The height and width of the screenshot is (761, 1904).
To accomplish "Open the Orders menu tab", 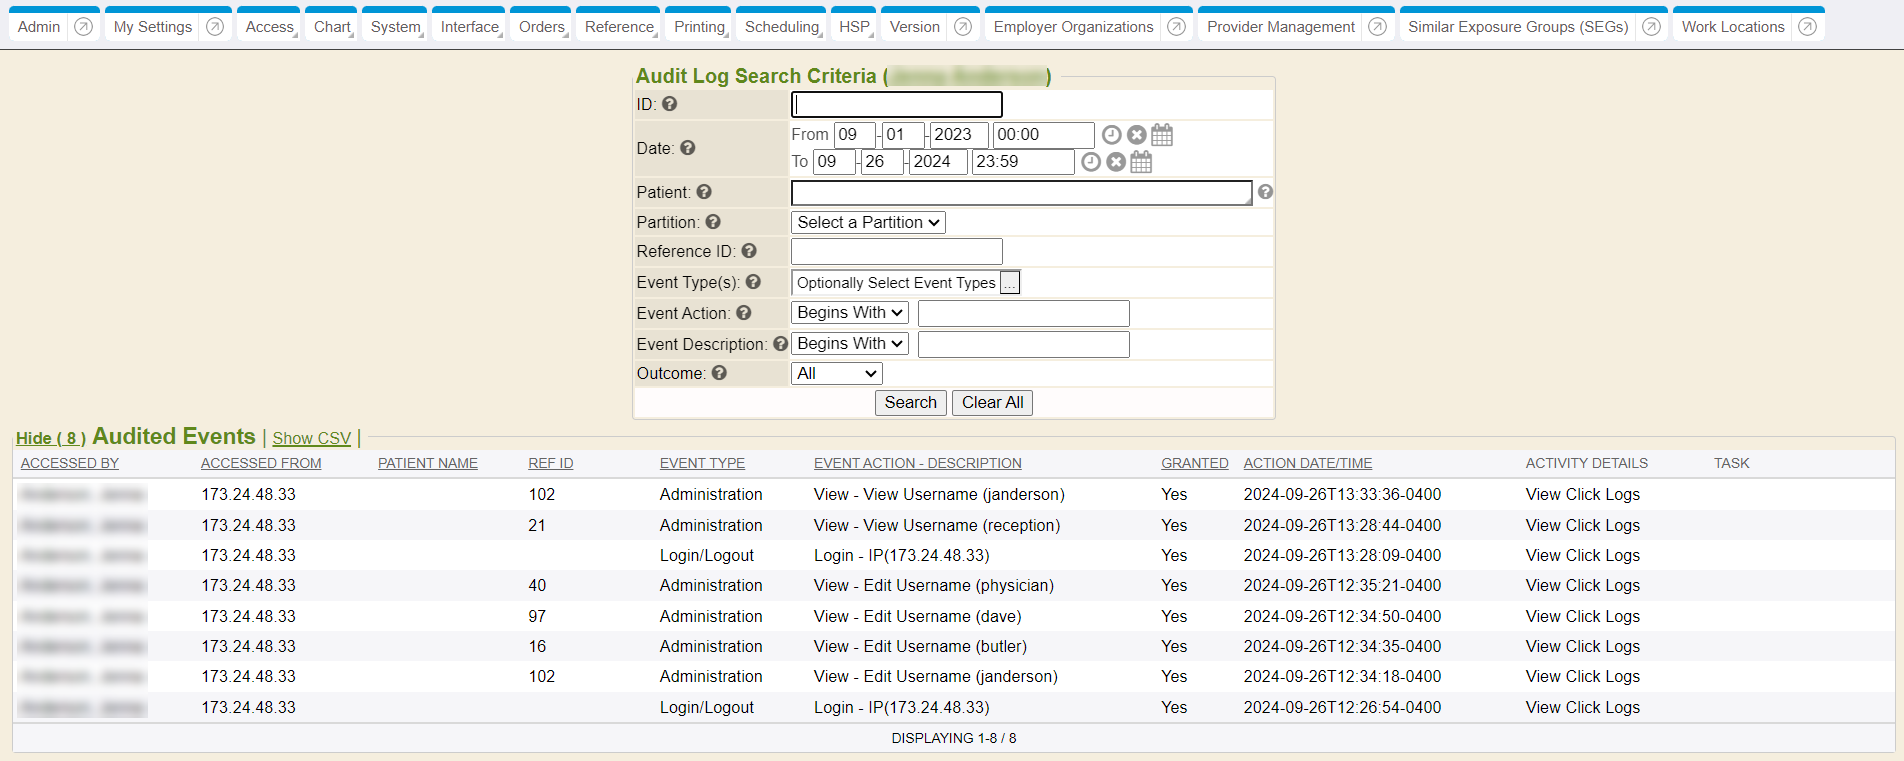I will coord(541,27).
